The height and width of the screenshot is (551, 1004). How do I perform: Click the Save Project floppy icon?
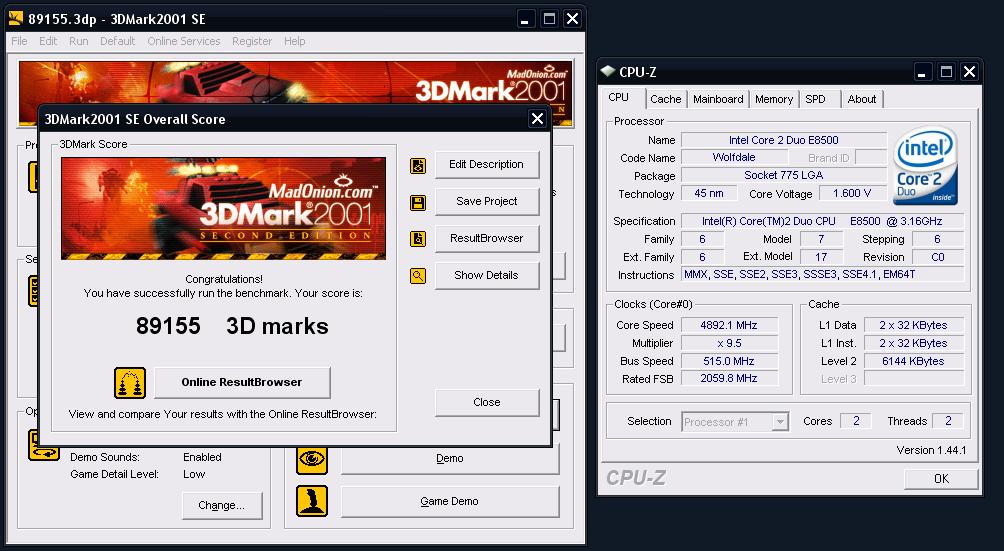[417, 203]
